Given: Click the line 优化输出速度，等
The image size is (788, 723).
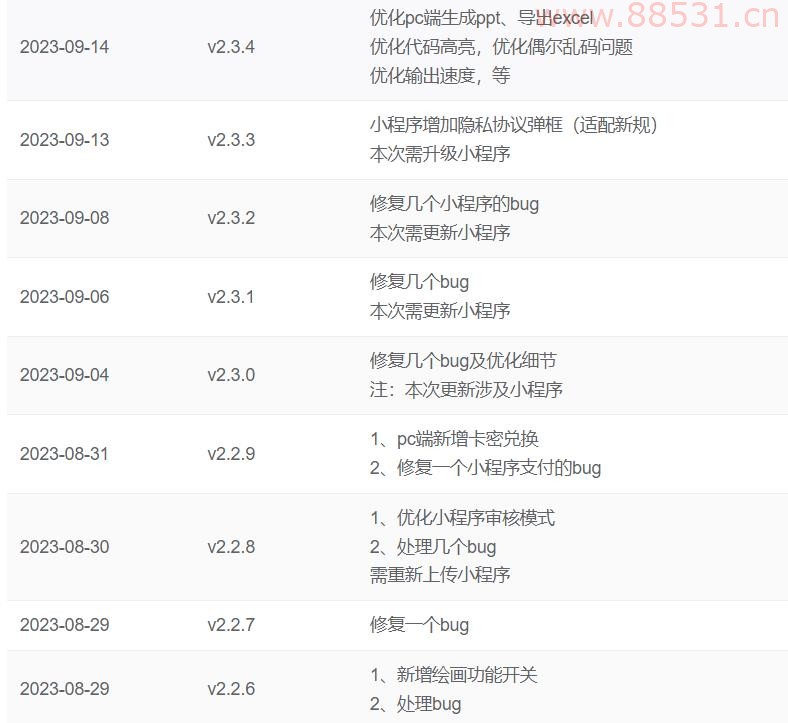Looking at the screenshot, I should point(440,75).
